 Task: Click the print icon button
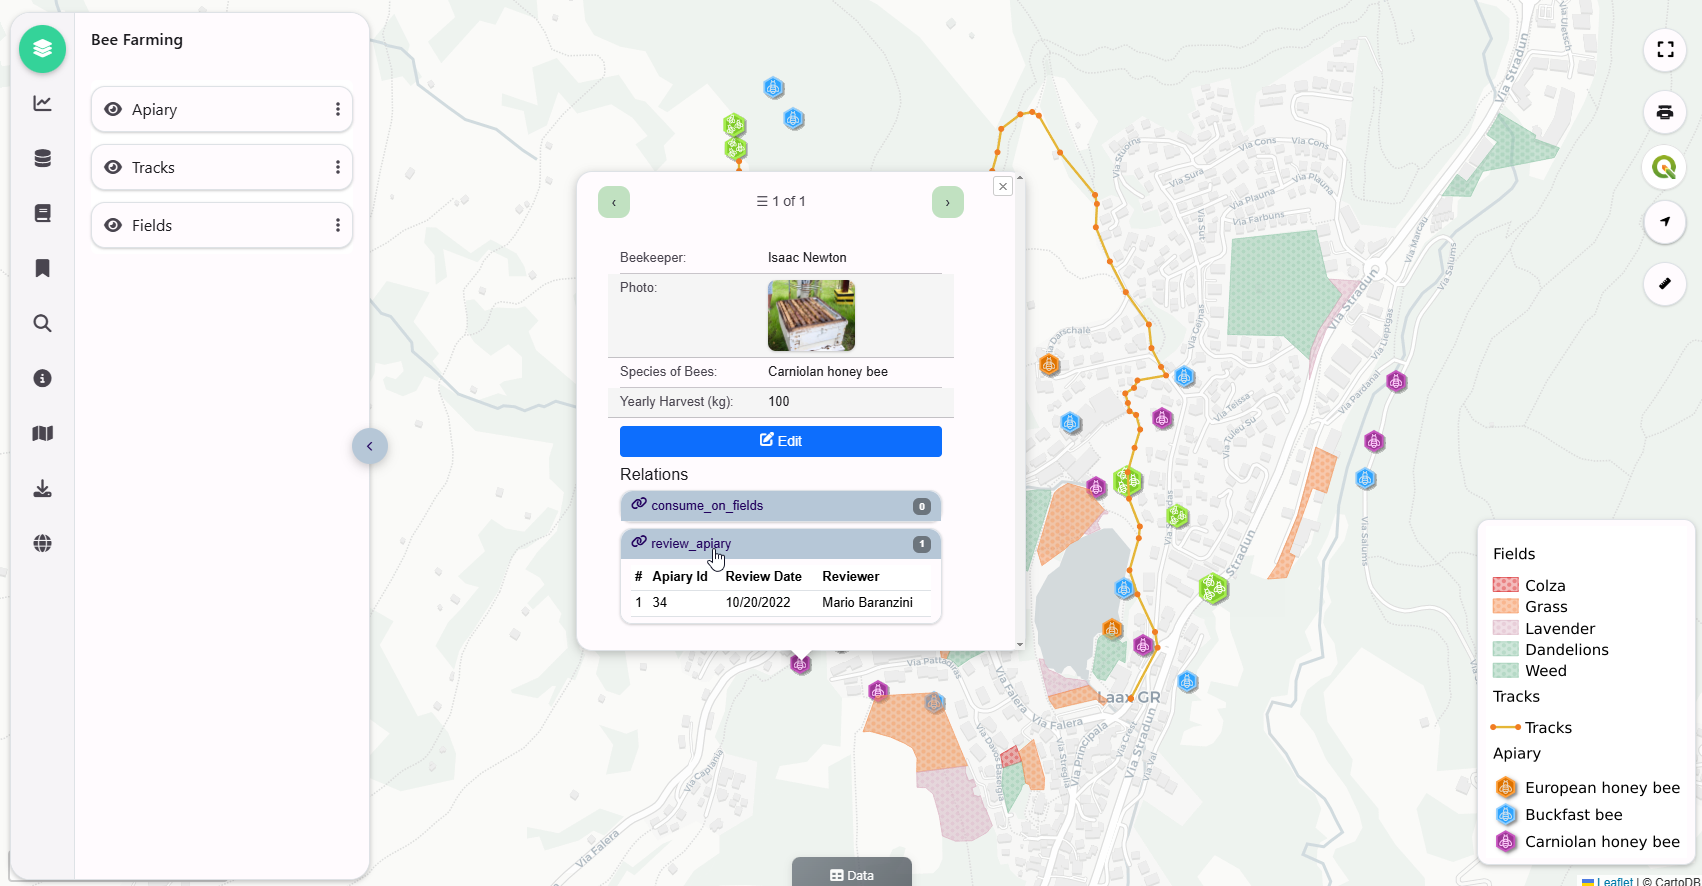click(1664, 112)
